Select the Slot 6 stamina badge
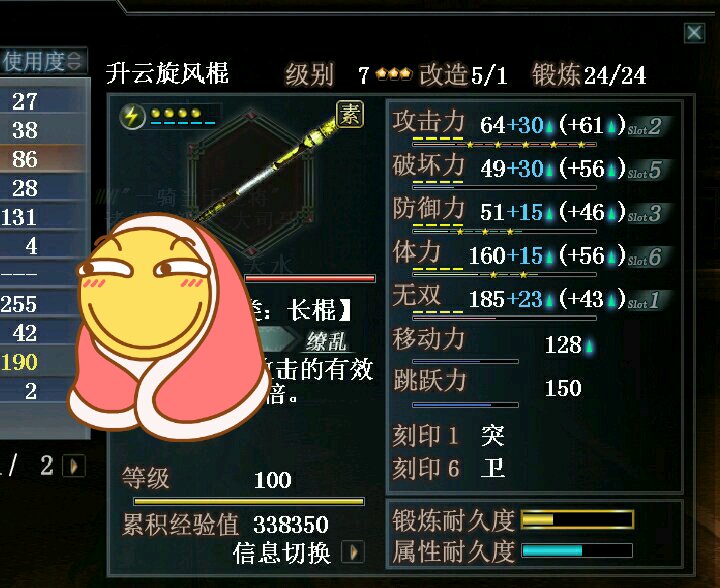The image size is (720, 588). click(x=646, y=257)
